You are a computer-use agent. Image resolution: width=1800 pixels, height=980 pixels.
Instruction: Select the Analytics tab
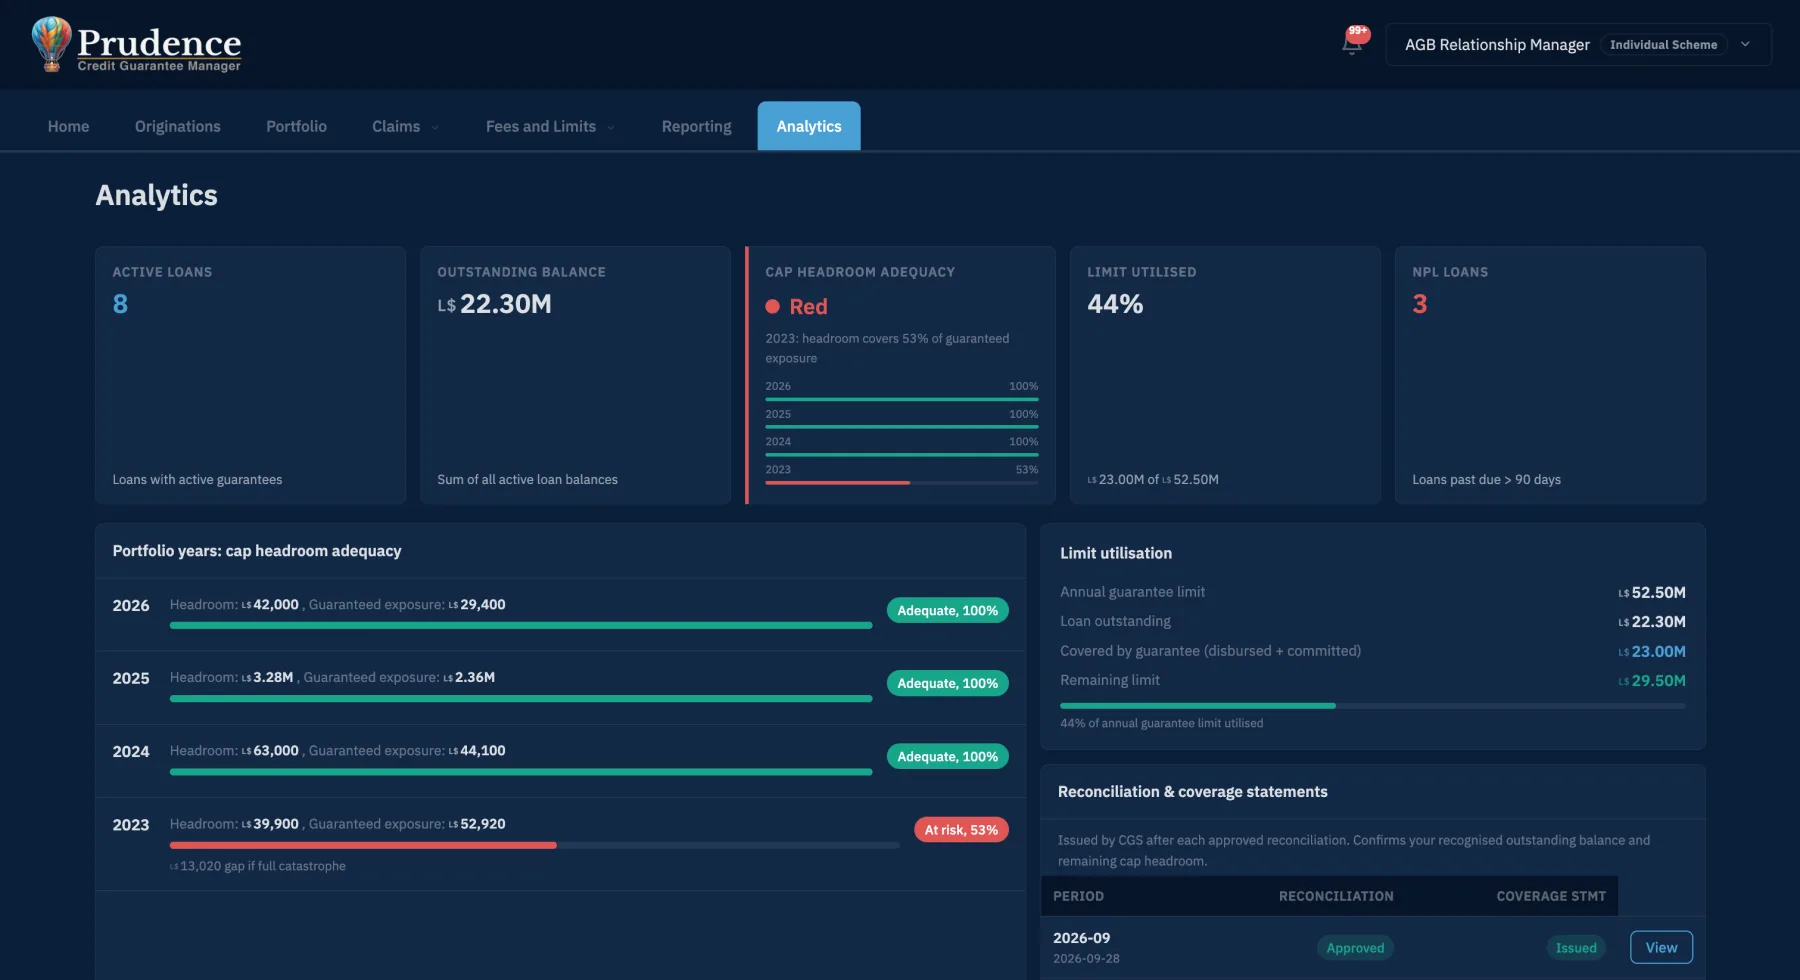(x=809, y=126)
